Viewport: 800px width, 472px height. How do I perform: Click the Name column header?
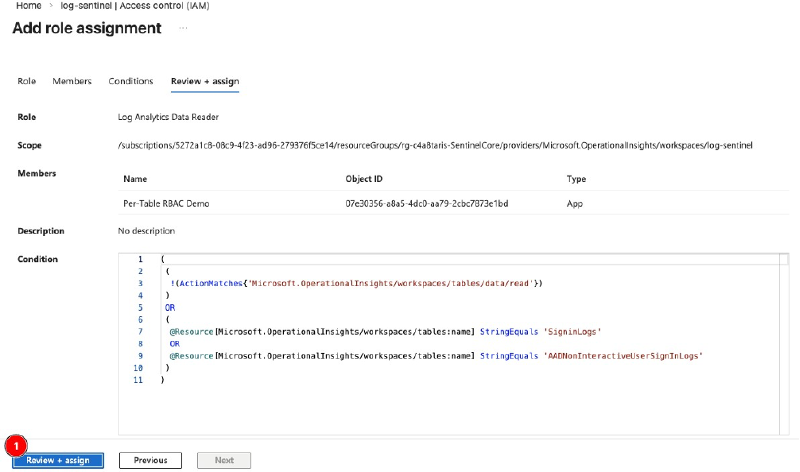click(135, 179)
